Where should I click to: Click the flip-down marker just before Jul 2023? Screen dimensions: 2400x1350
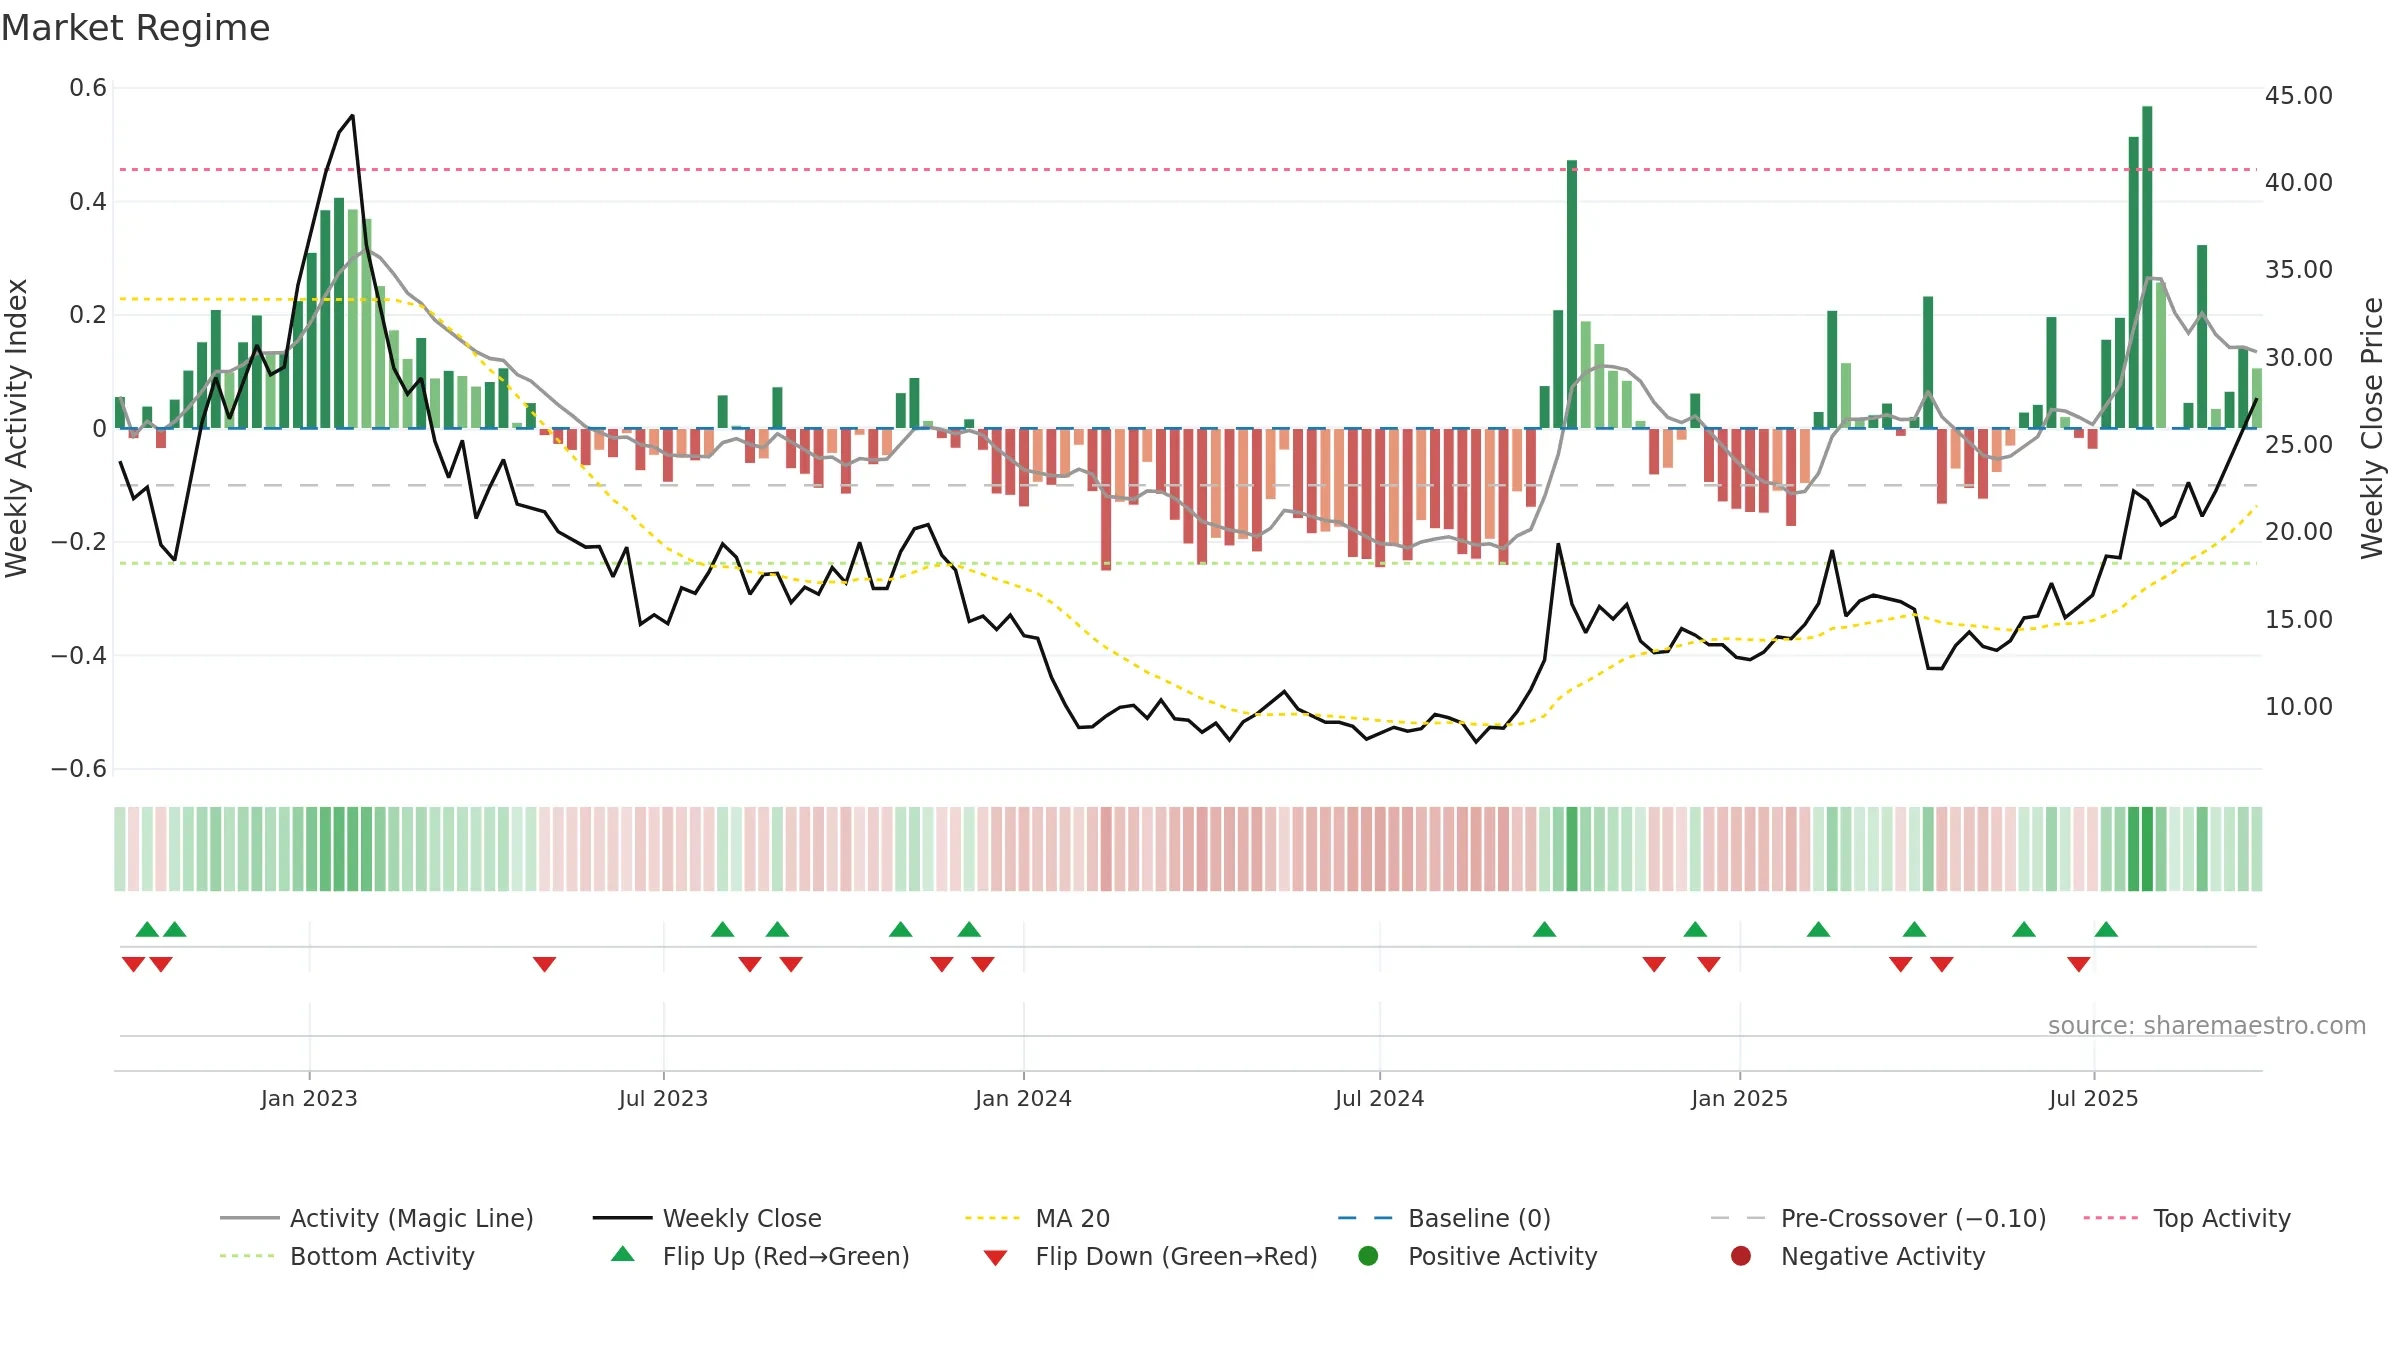[x=544, y=964]
